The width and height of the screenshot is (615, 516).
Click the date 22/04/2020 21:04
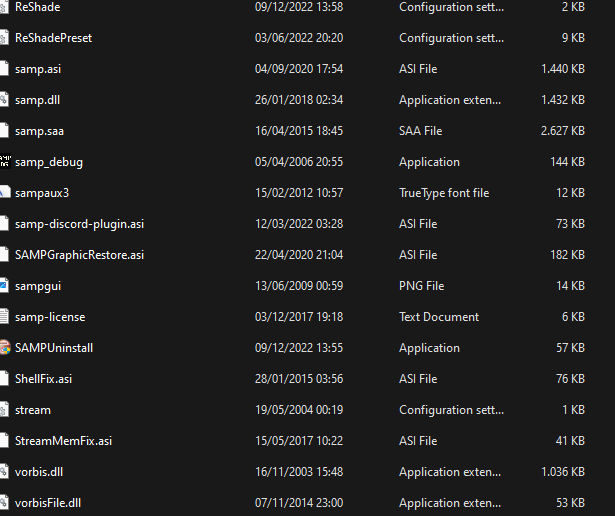(x=299, y=254)
